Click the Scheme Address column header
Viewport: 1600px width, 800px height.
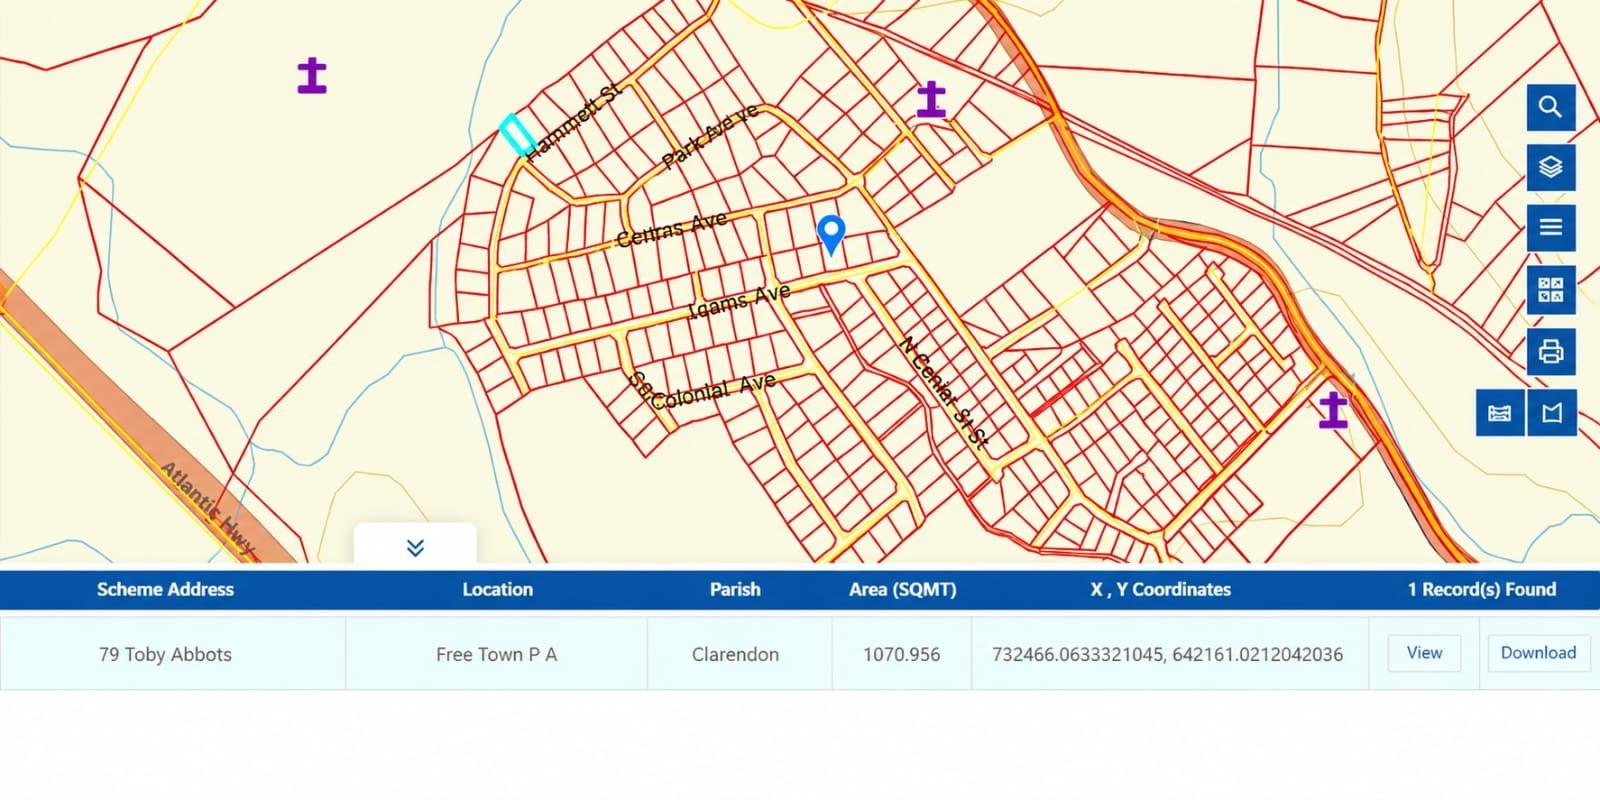pyautogui.click(x=165, y=589)
